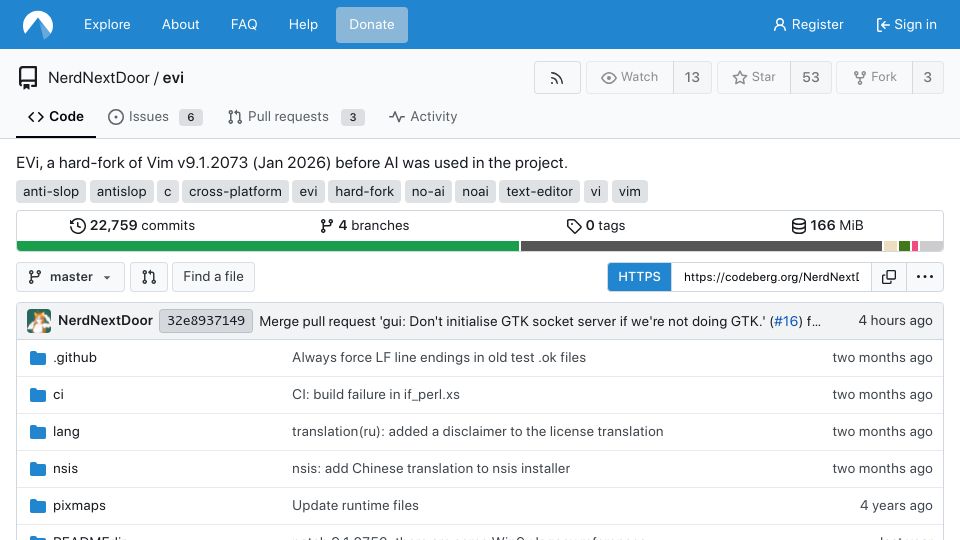Open commit 'nsis: add Chinese translation to nsis installer'

point(431,469)
